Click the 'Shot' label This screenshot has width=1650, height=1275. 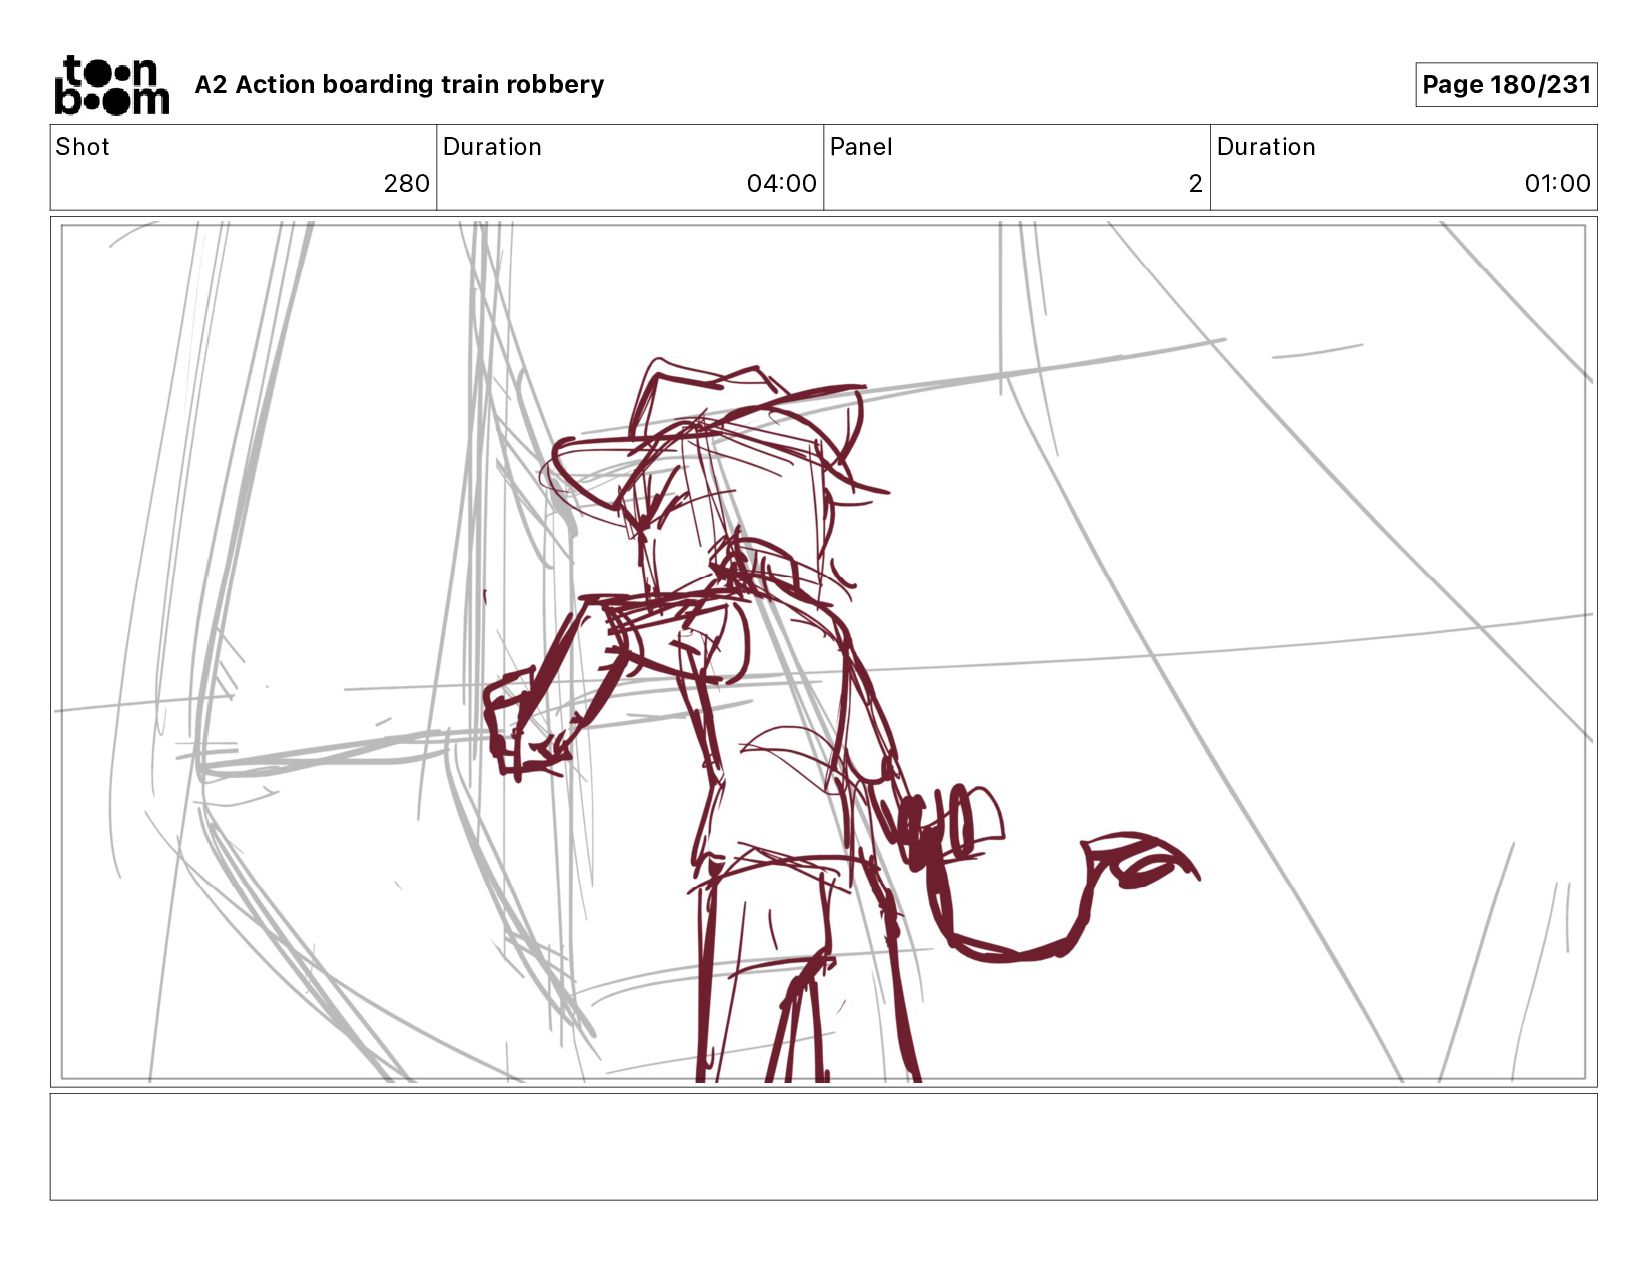click(82, 147)
